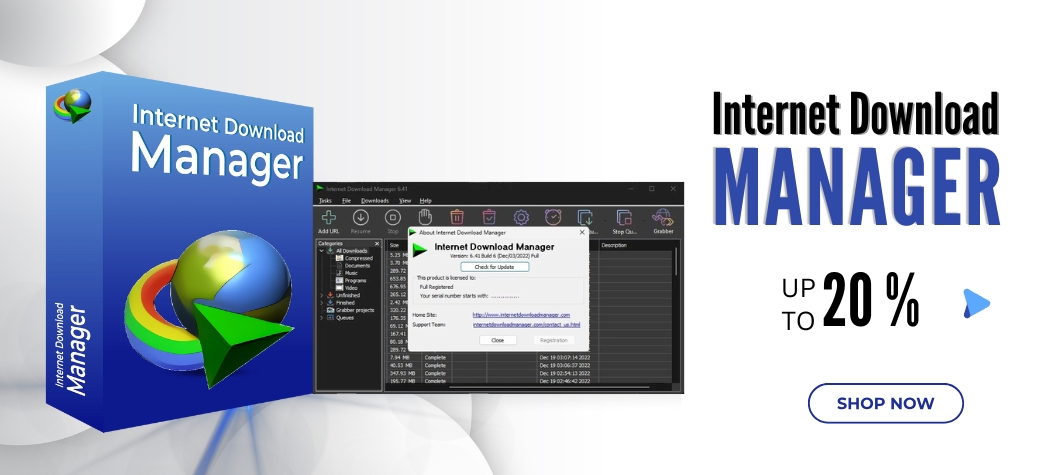Click the Add URL toolbar icon
The image size is (1047, 475).
tap(329, 217)
